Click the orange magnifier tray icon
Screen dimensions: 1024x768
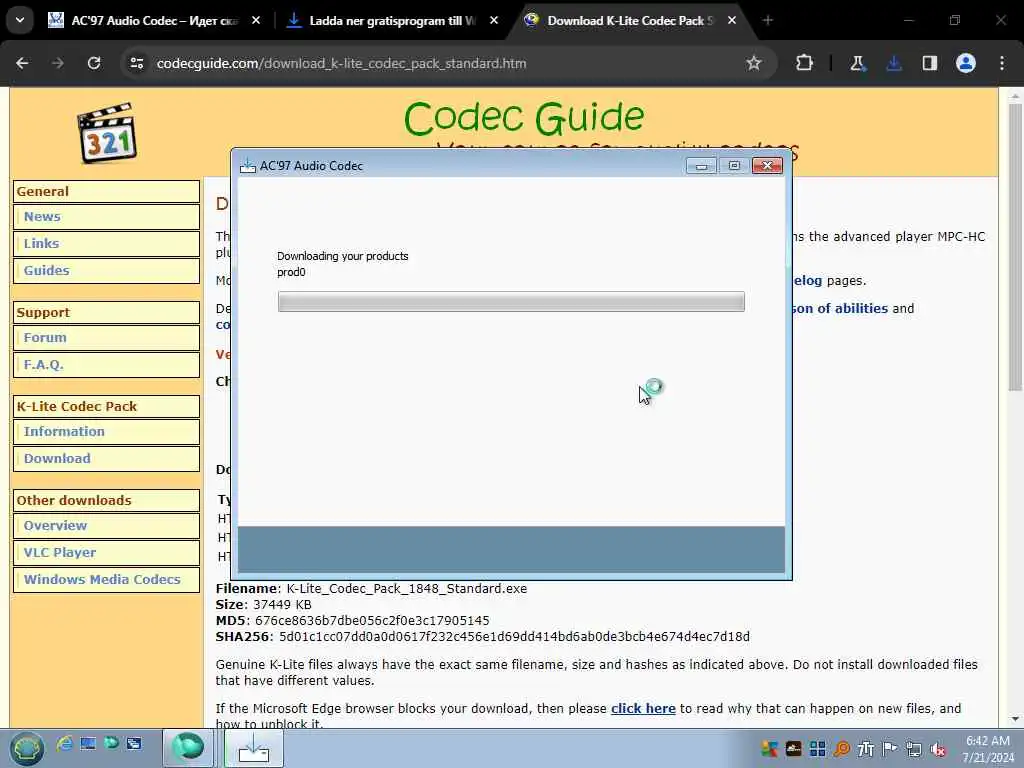[842, 748]
